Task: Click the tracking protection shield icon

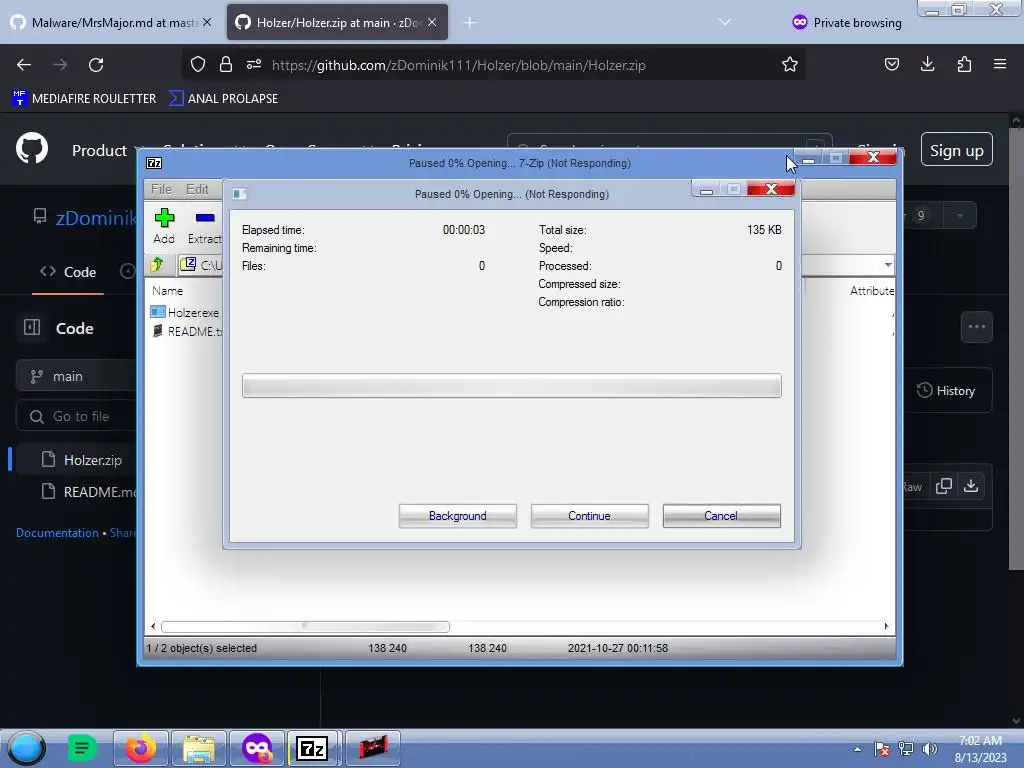Action: click(198, 65)
